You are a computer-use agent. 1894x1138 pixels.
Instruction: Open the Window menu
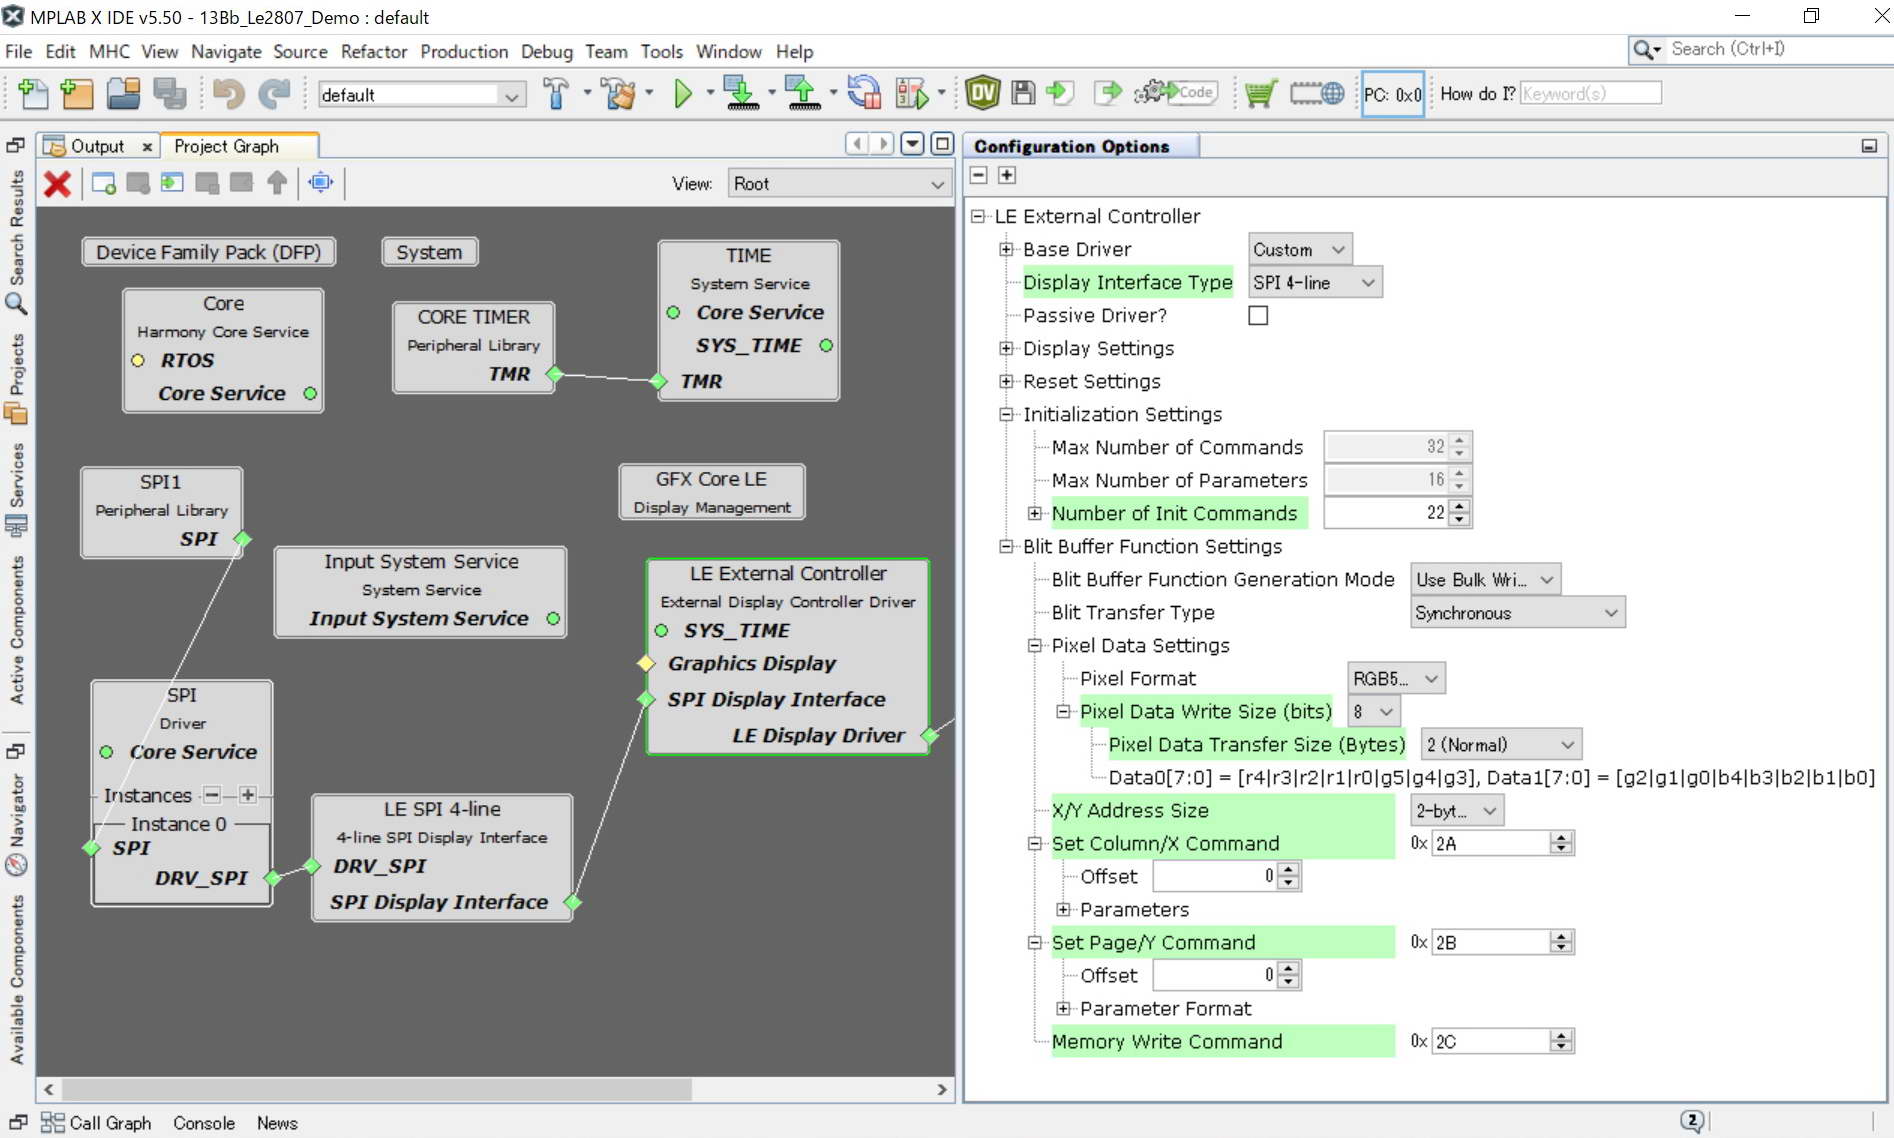point(728,51)
